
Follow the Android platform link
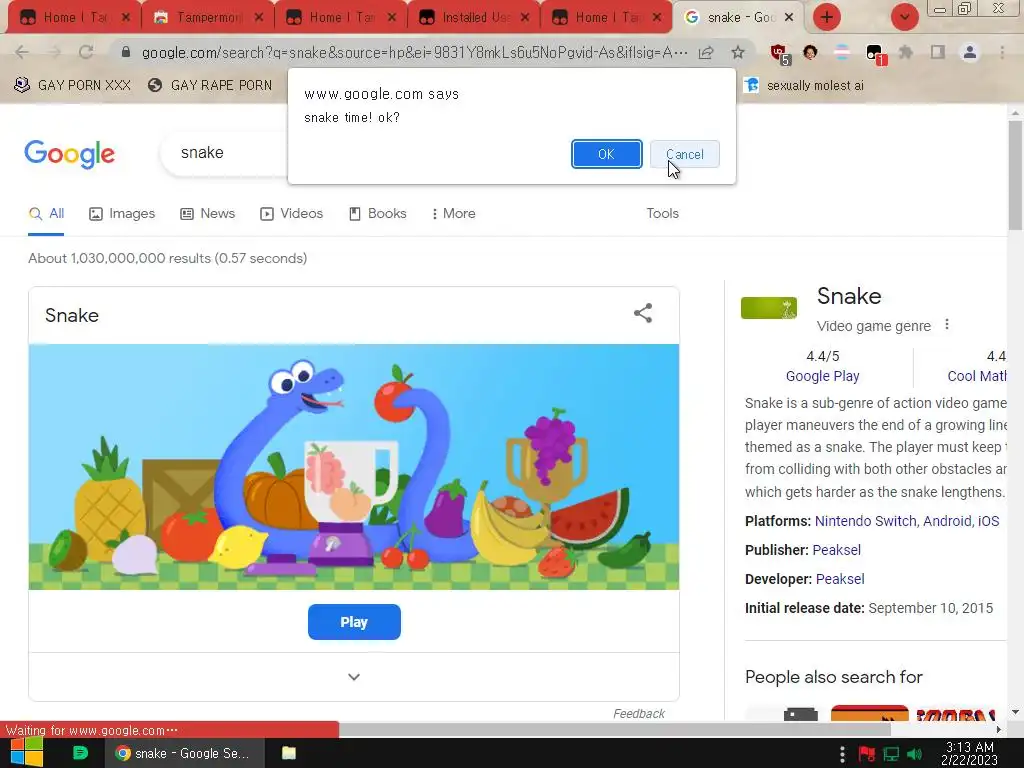(947, 521)
